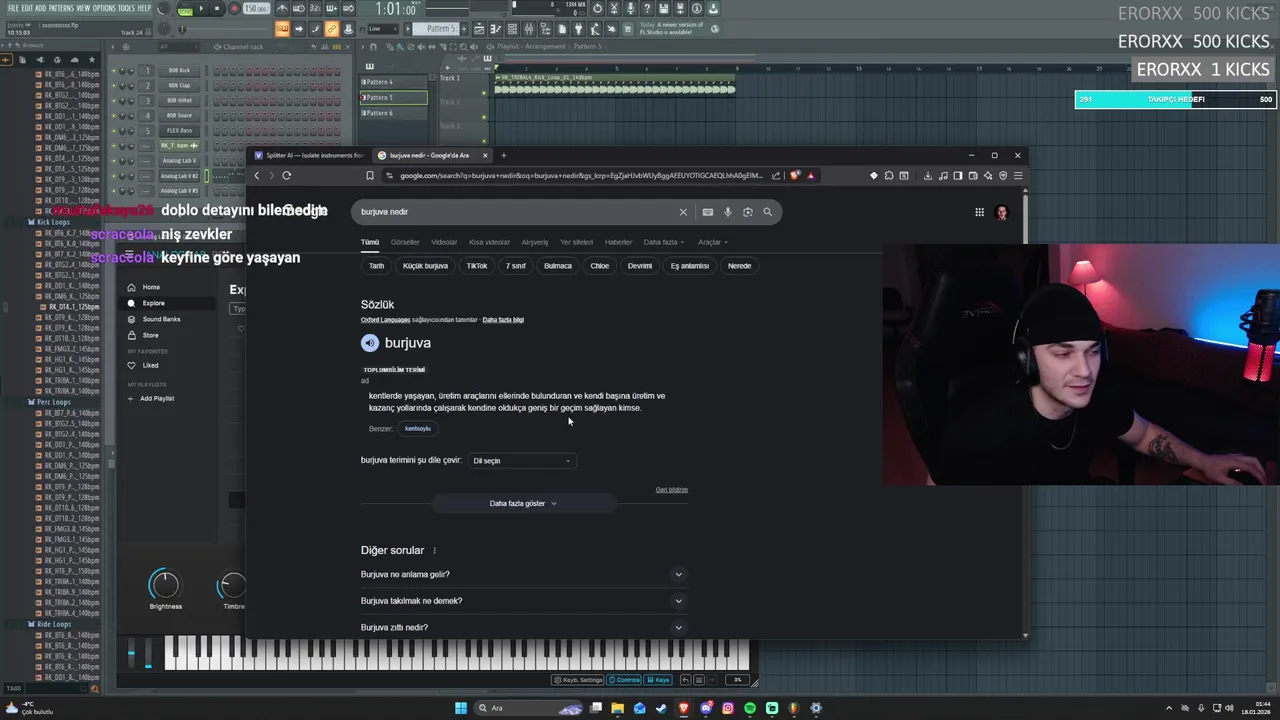Open Google Lens image search
The image size is (1280, 720).
tap(747, 212)
